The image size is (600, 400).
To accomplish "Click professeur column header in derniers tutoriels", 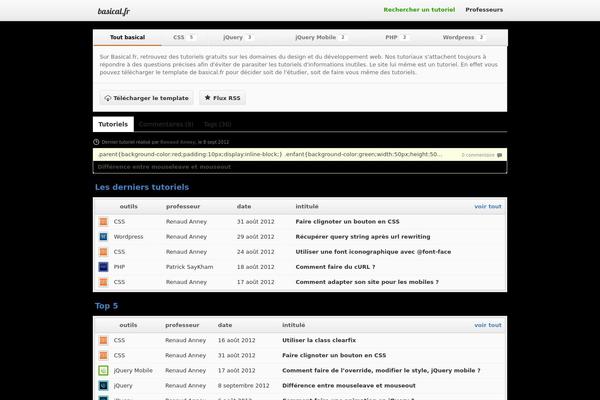I will [183, 206].
